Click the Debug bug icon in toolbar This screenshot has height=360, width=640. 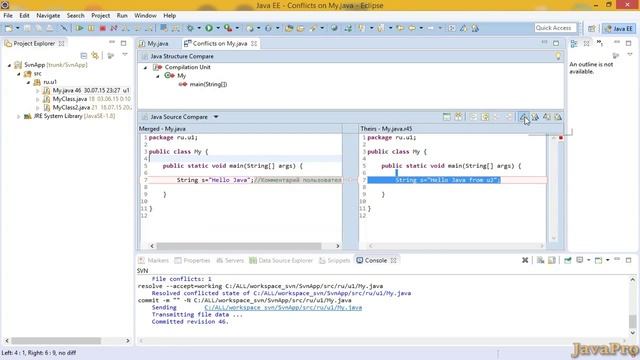[190, 28]
